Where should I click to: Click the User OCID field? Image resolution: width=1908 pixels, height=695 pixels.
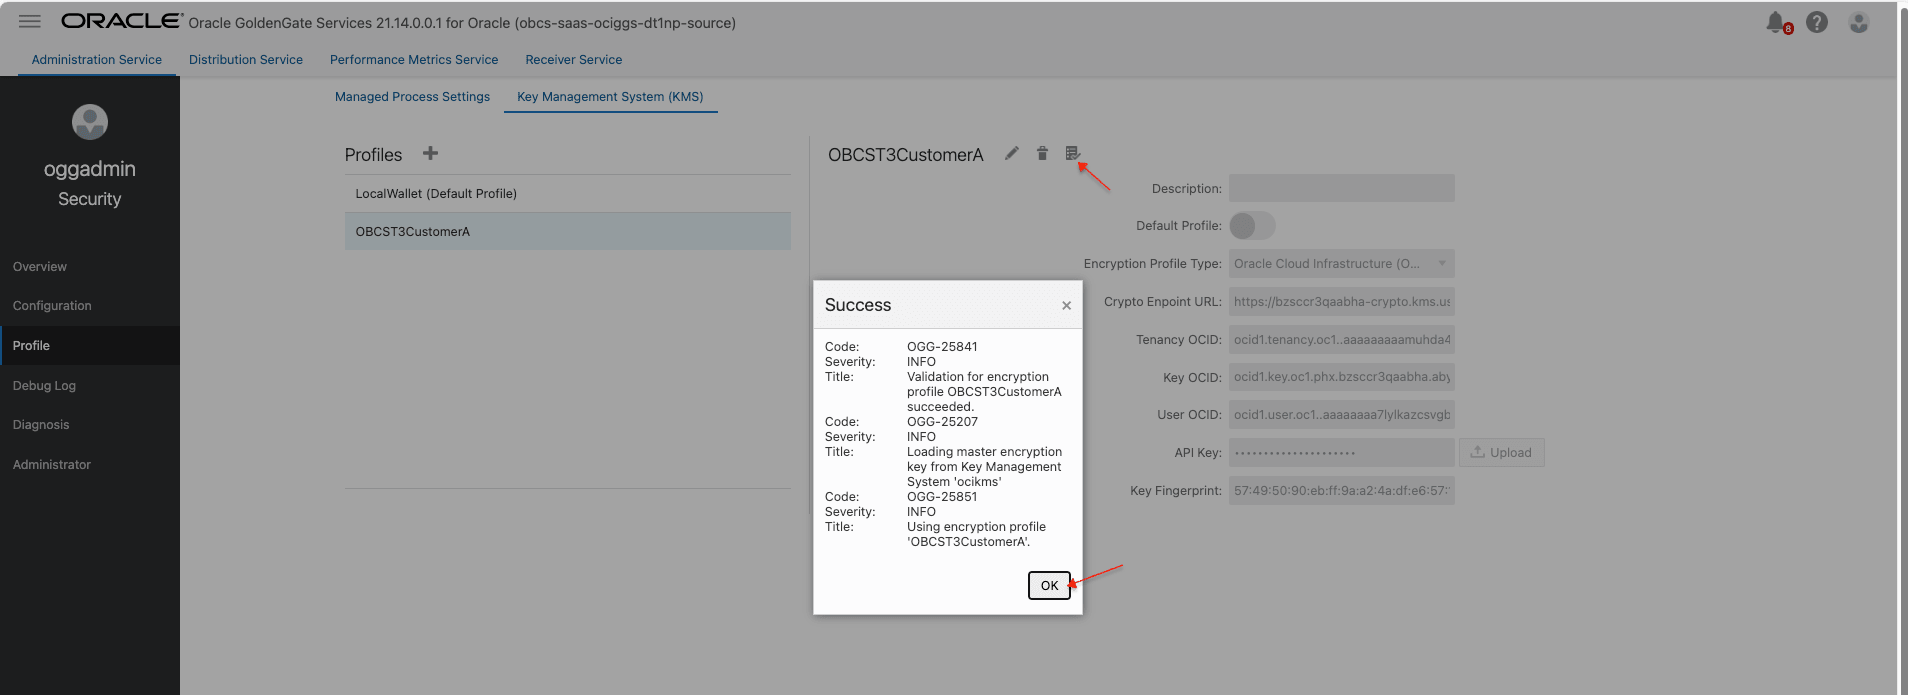[1341, 415]
